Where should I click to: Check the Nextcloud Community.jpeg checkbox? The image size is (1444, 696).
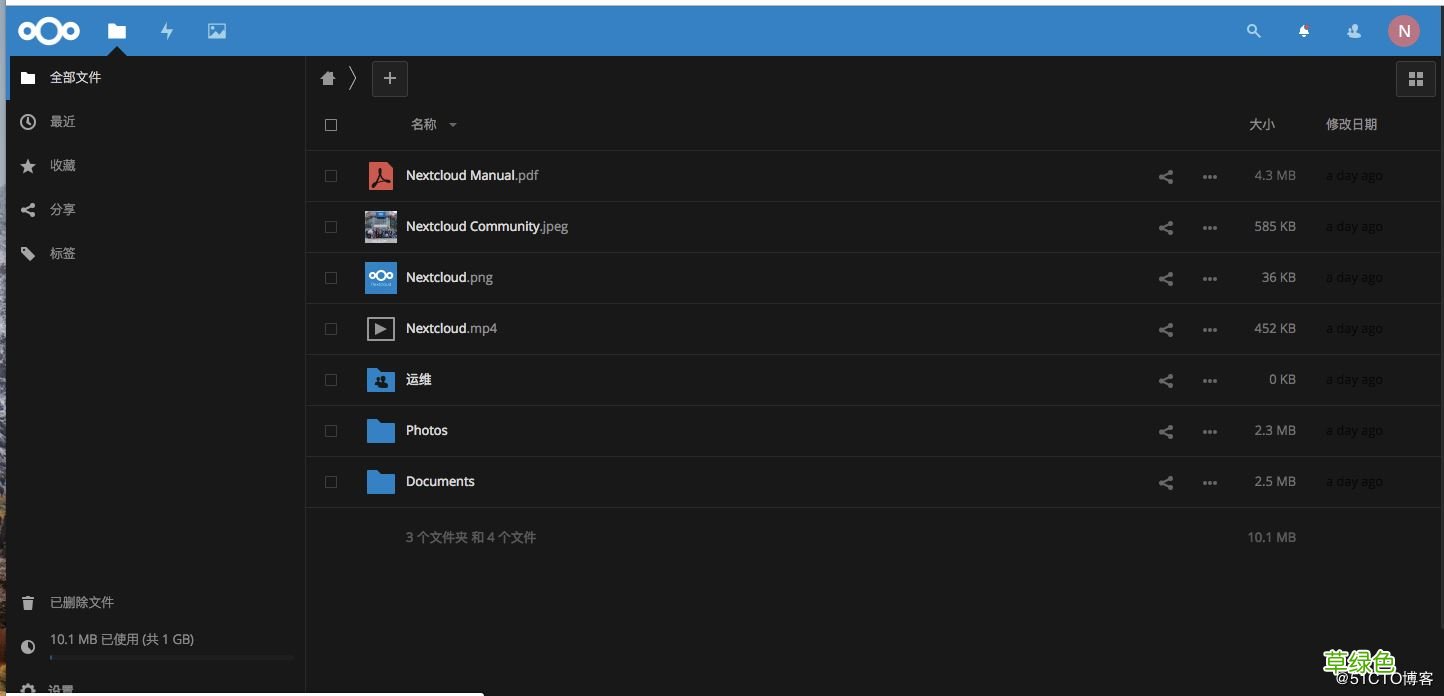[331, 227]
